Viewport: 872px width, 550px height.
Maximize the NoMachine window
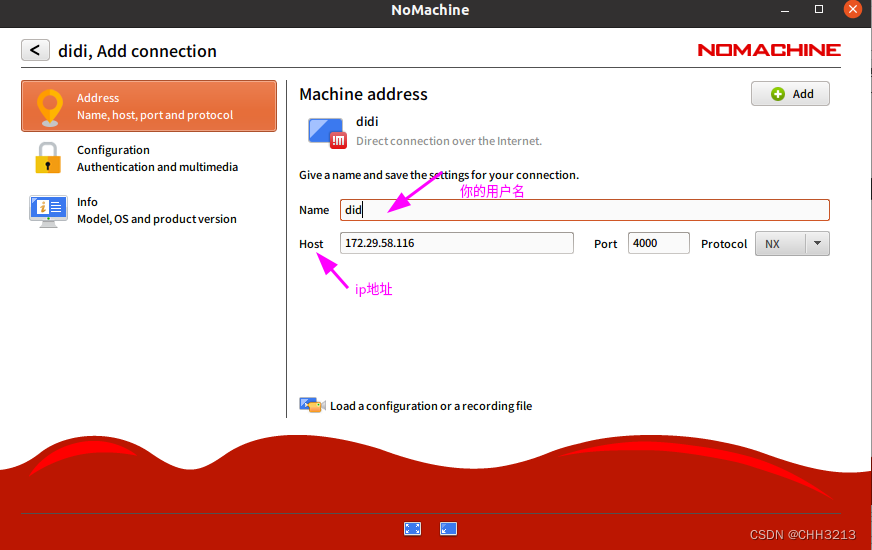point(819,9)
